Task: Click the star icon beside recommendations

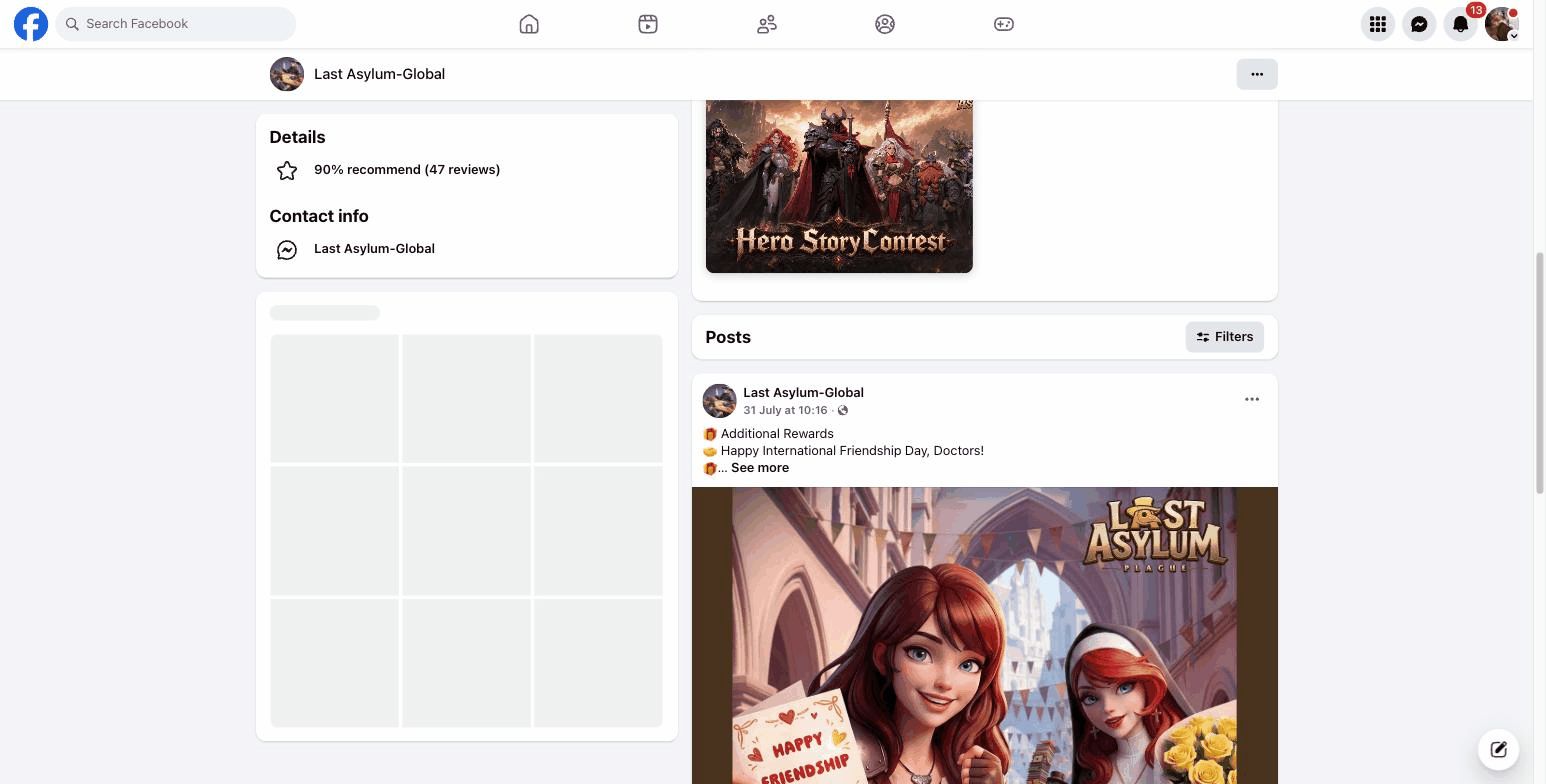Action: [x=287, y=171]
